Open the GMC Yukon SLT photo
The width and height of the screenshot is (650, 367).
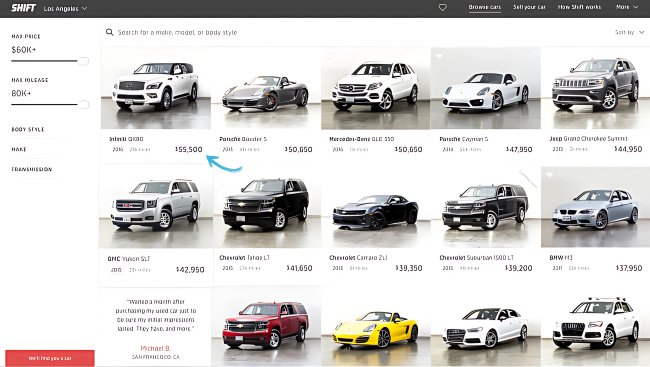[x=156, y=207]
